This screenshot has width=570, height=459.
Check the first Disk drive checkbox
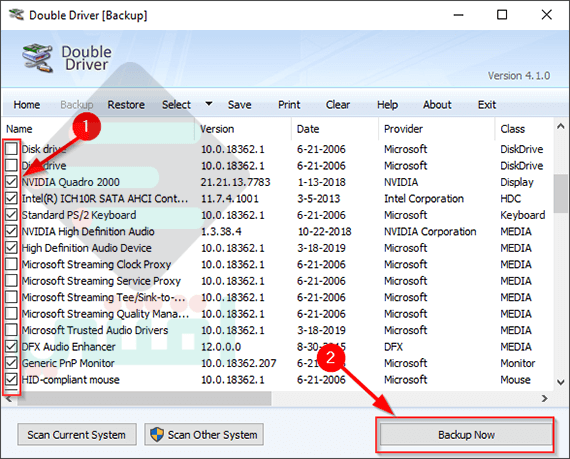[11, 149]
